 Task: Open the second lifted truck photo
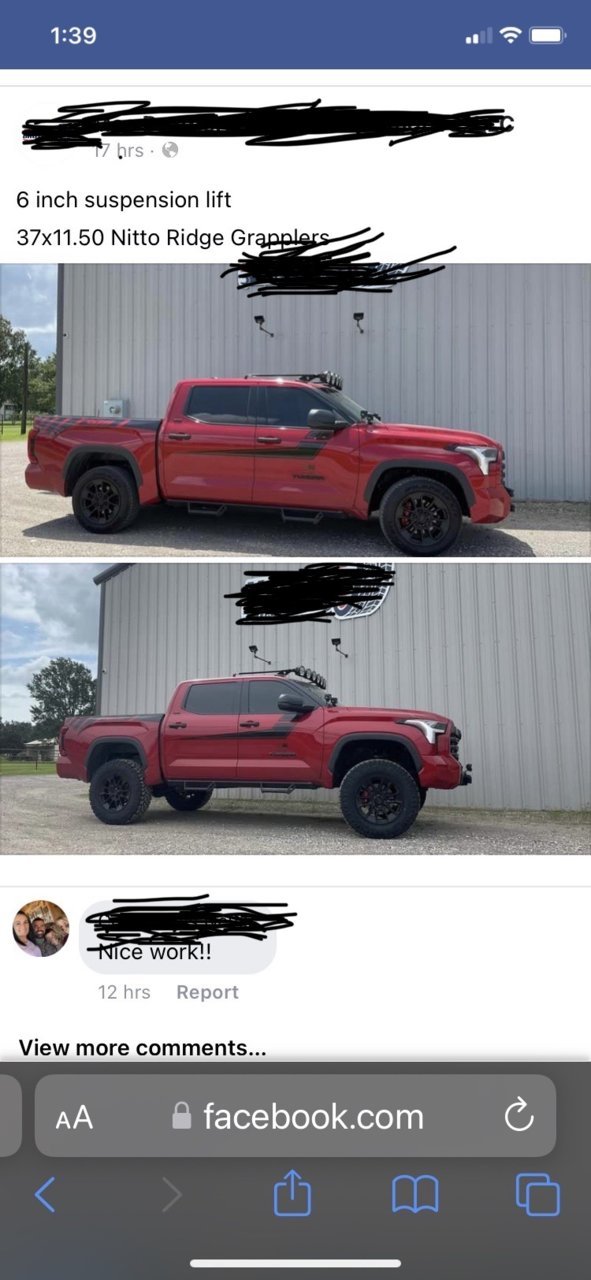(x=295, y=709)
